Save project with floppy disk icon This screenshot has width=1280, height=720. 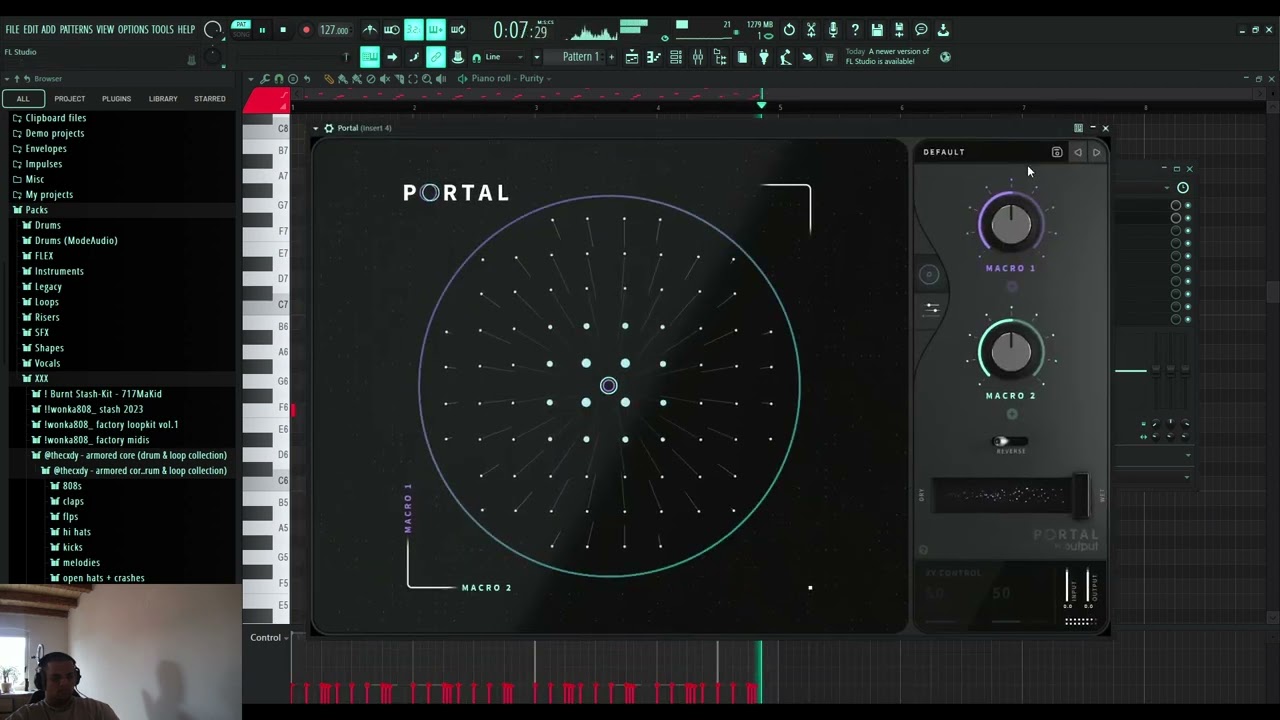point(876,30)
